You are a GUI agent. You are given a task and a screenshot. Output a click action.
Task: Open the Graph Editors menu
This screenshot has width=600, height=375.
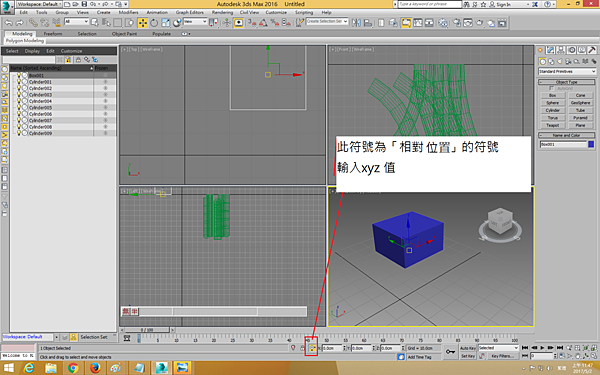pos(190,12)
